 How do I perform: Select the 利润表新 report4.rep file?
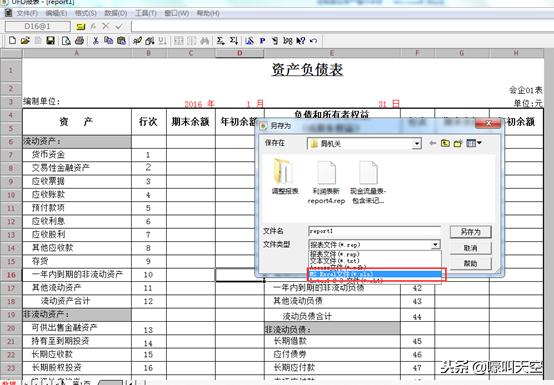point(326,182)
